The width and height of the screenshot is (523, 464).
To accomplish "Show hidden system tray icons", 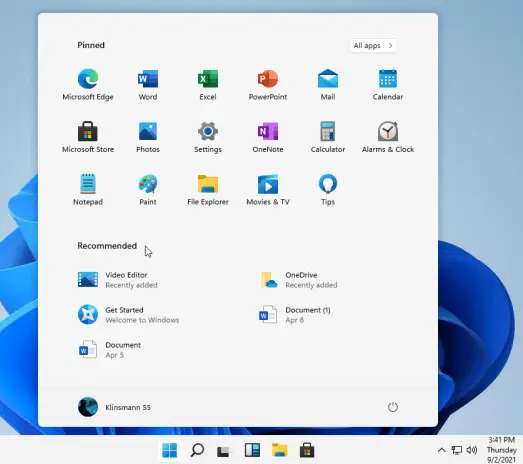I will (x=442, y=450).
